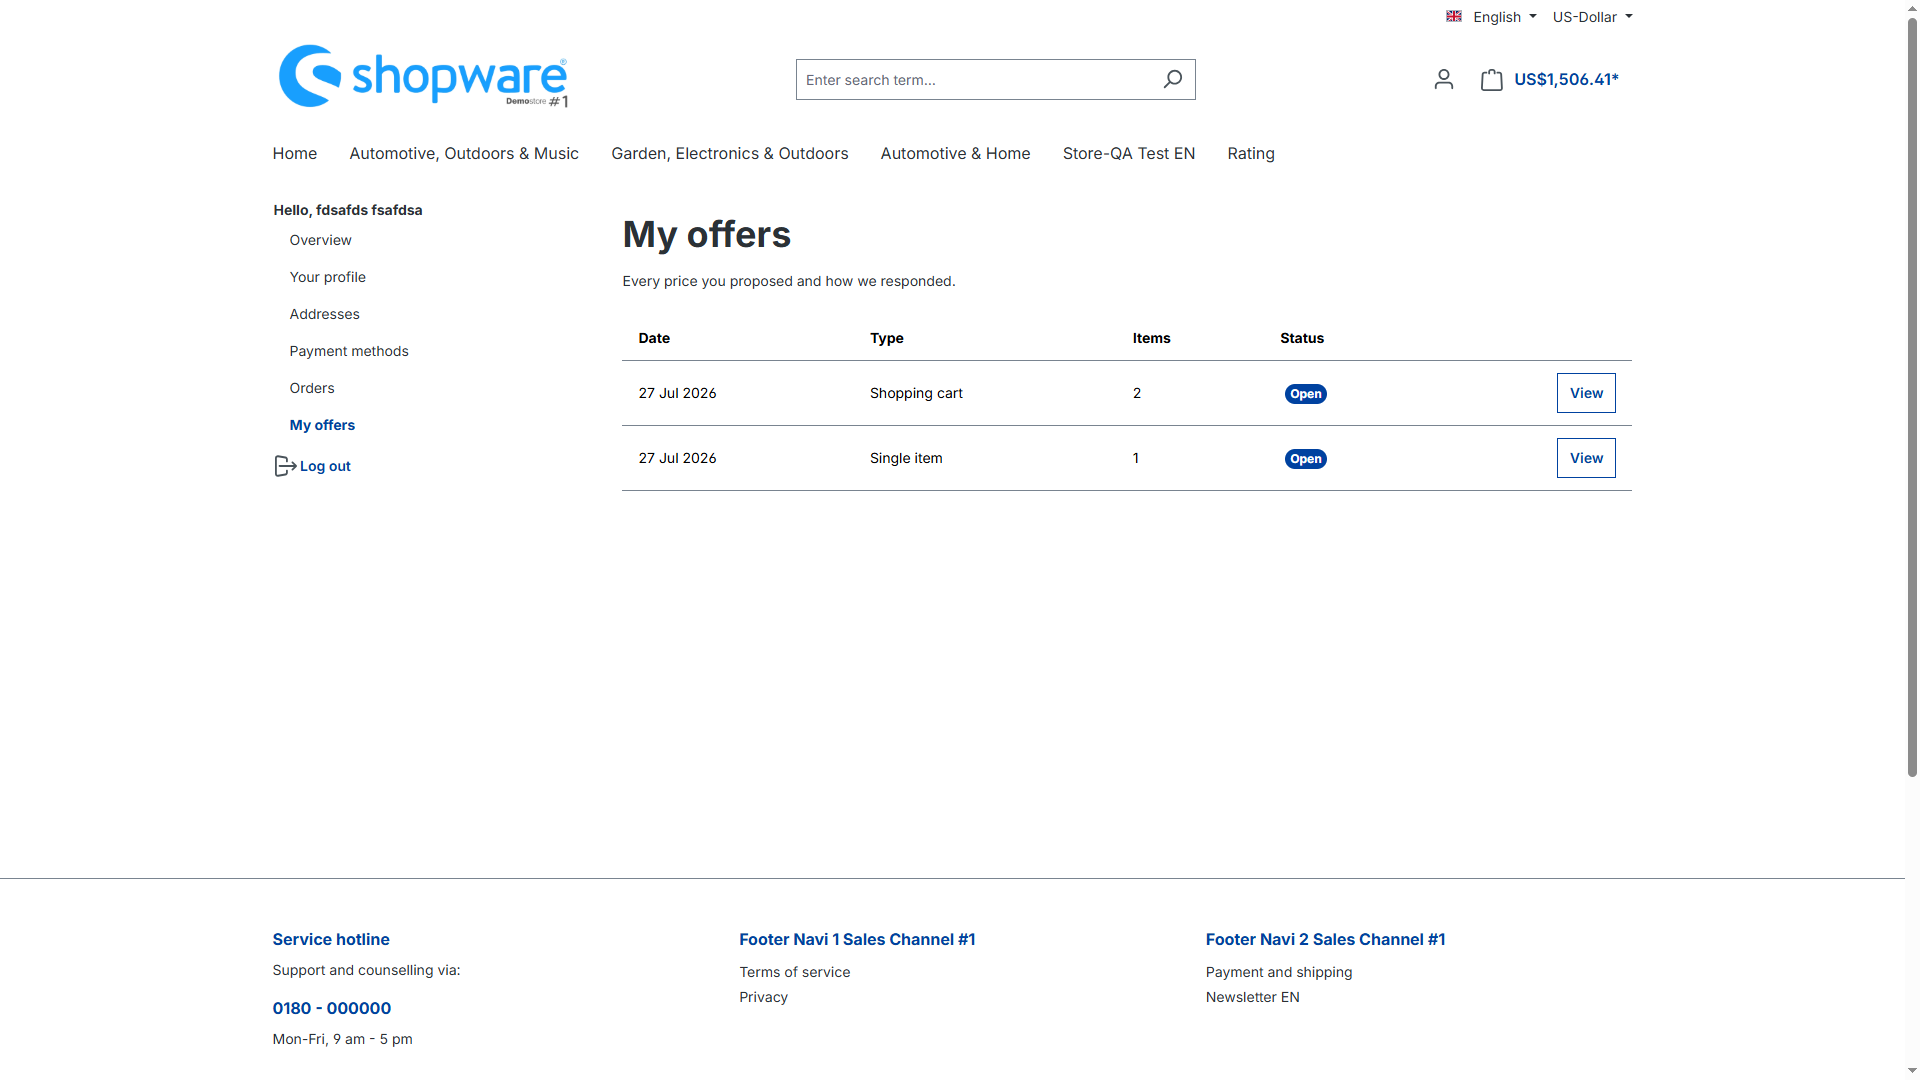Open Store-QA Test EN category
This screenshot has width=1920, height=1080.
1128,153
